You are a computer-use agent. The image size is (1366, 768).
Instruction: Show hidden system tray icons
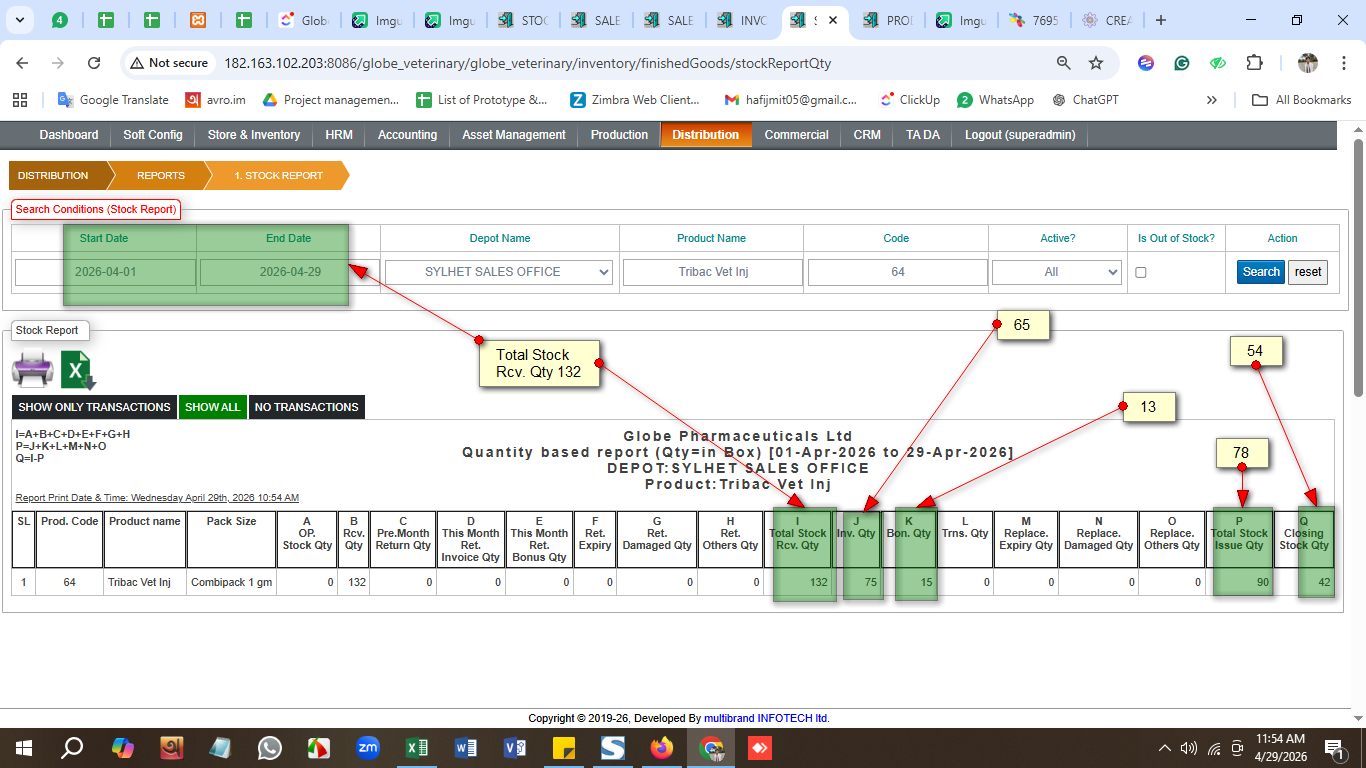tap(1164, 748)
